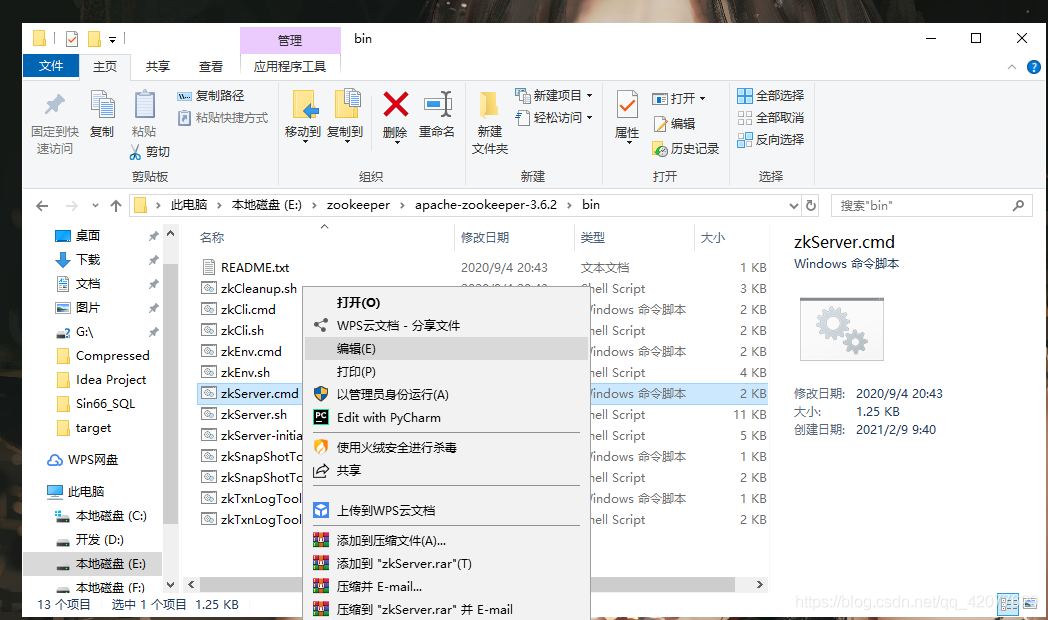Click the Help question mark icon

(1033, 67)
